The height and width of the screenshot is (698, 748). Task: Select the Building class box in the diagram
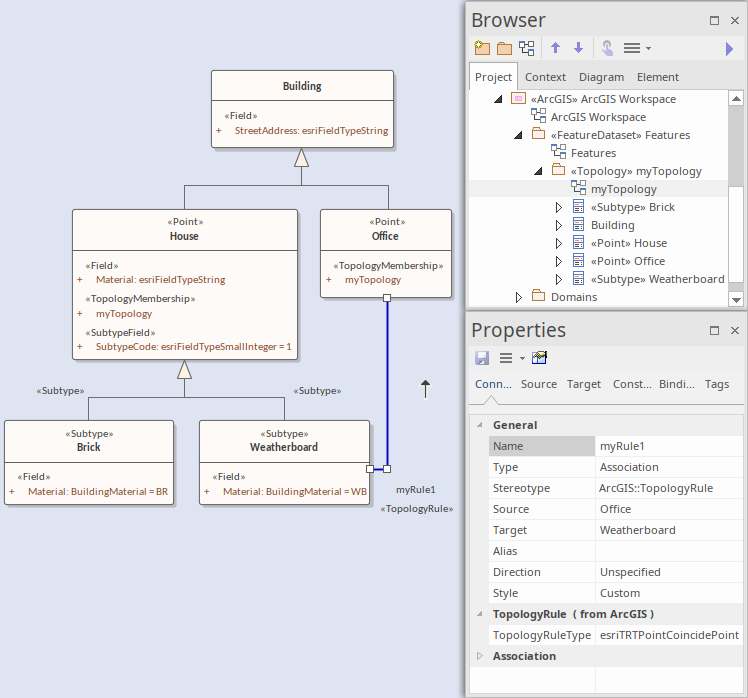tap(302, 87)
